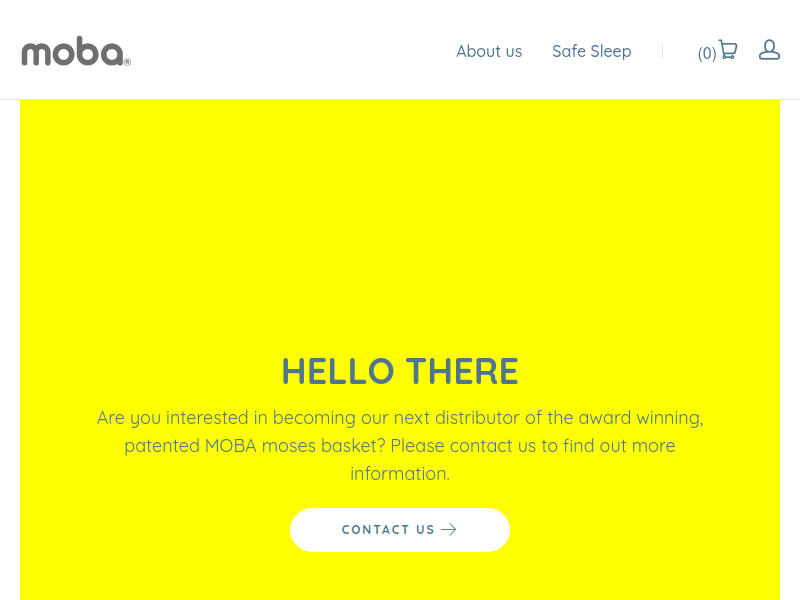Click the registered trademark symbol beside moba
Viewport: 800px width, 600px height.
(x=128, y=62)
